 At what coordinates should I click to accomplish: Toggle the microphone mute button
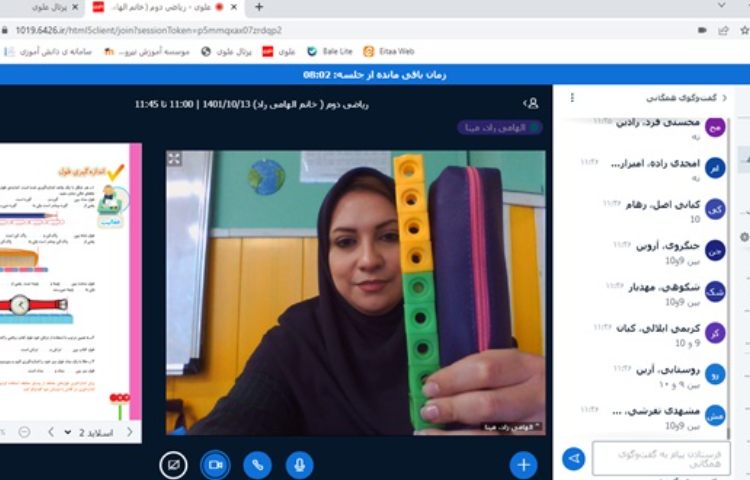(x=298, y=465)
